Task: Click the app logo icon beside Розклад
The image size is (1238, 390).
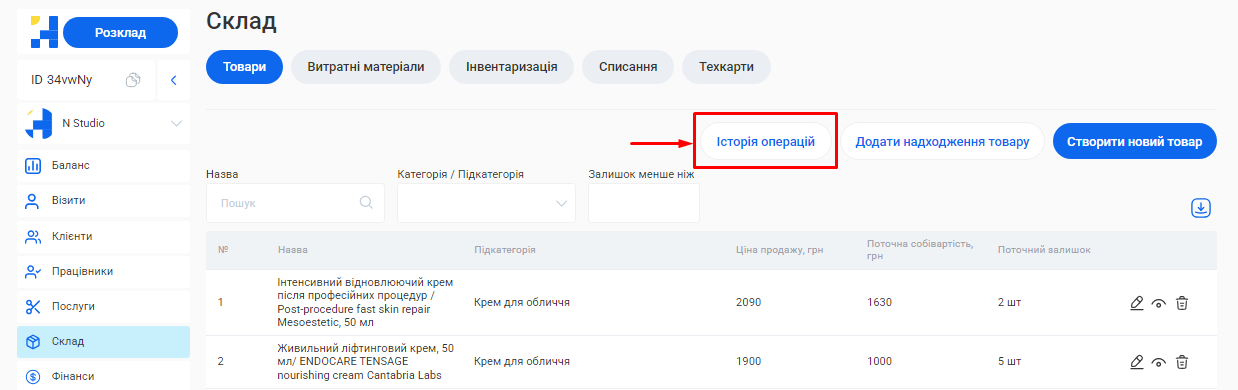Action: 44,32
